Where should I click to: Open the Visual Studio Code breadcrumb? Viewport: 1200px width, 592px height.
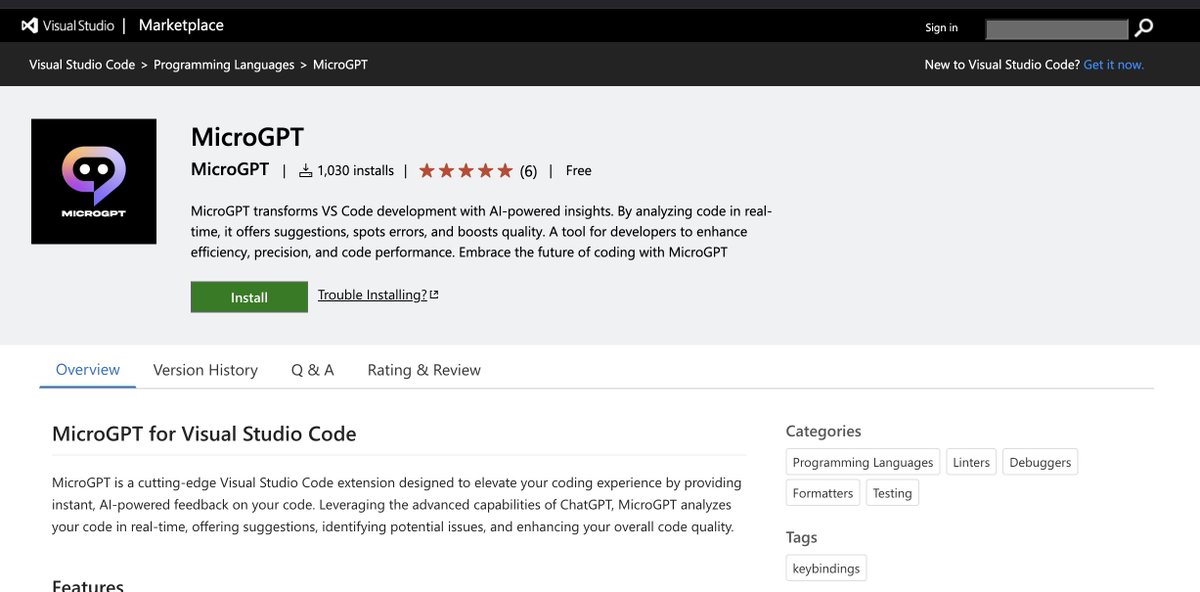82,65
